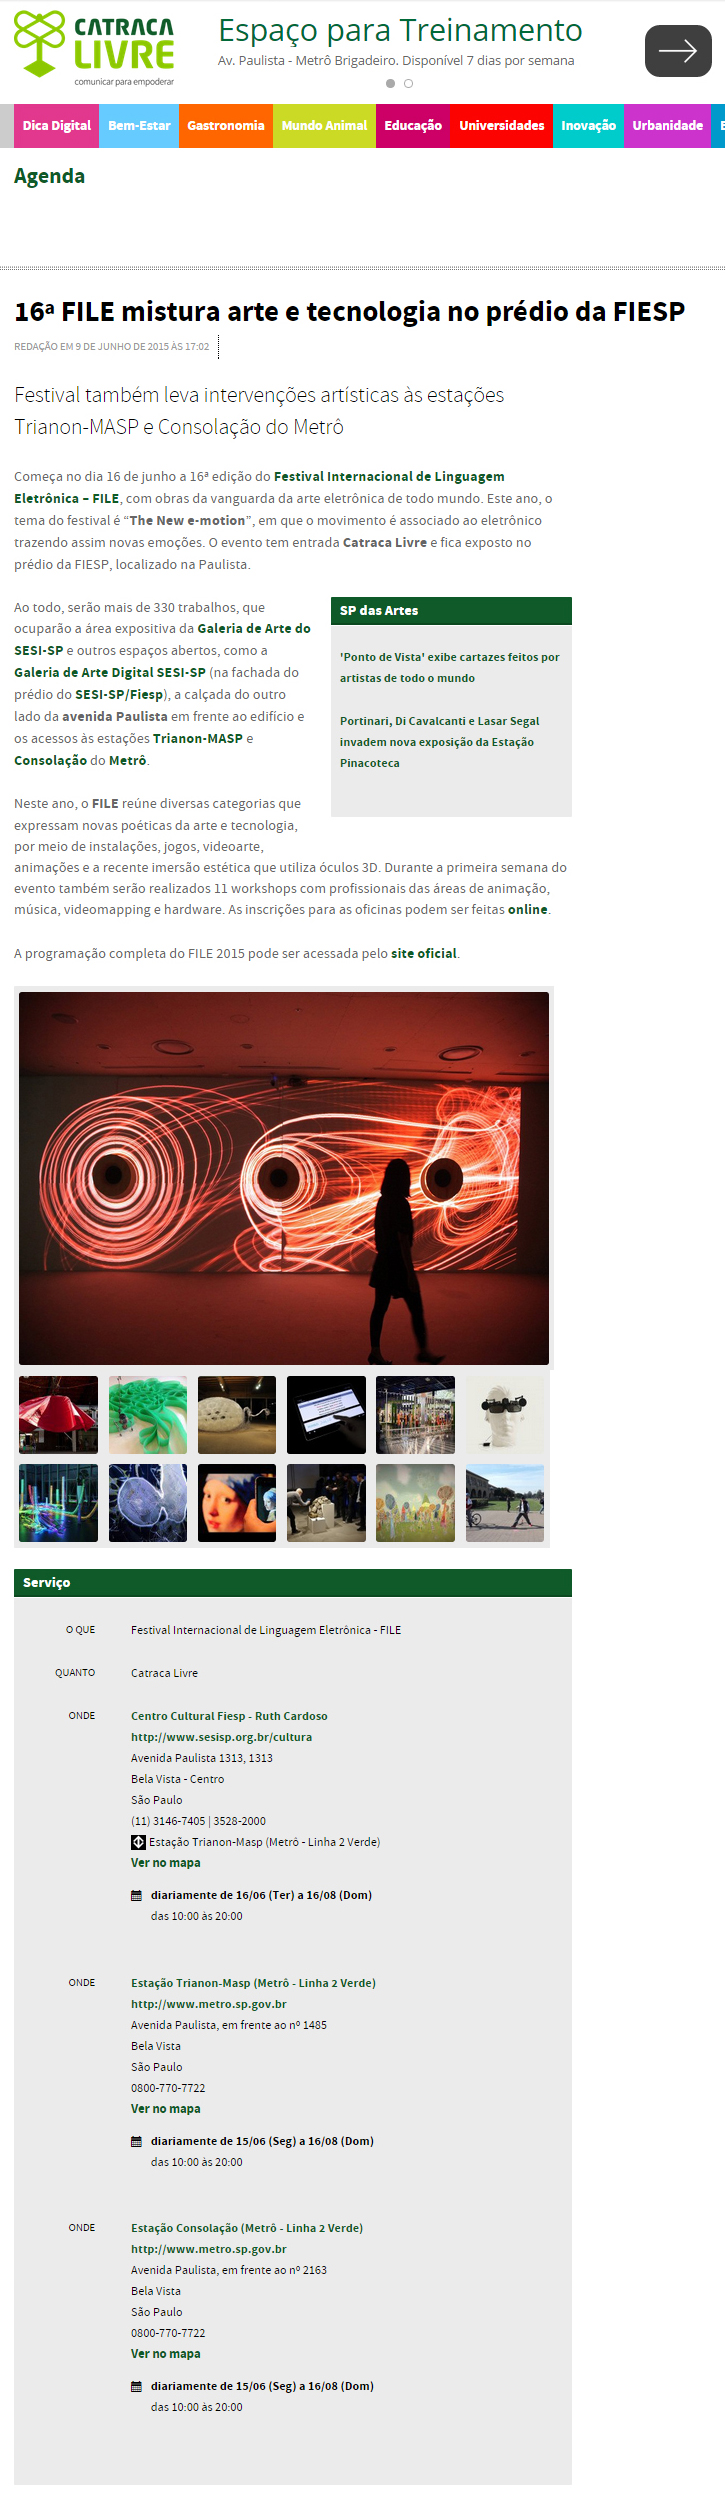Go to the Mundo Animal section

(x=324, y=126)
